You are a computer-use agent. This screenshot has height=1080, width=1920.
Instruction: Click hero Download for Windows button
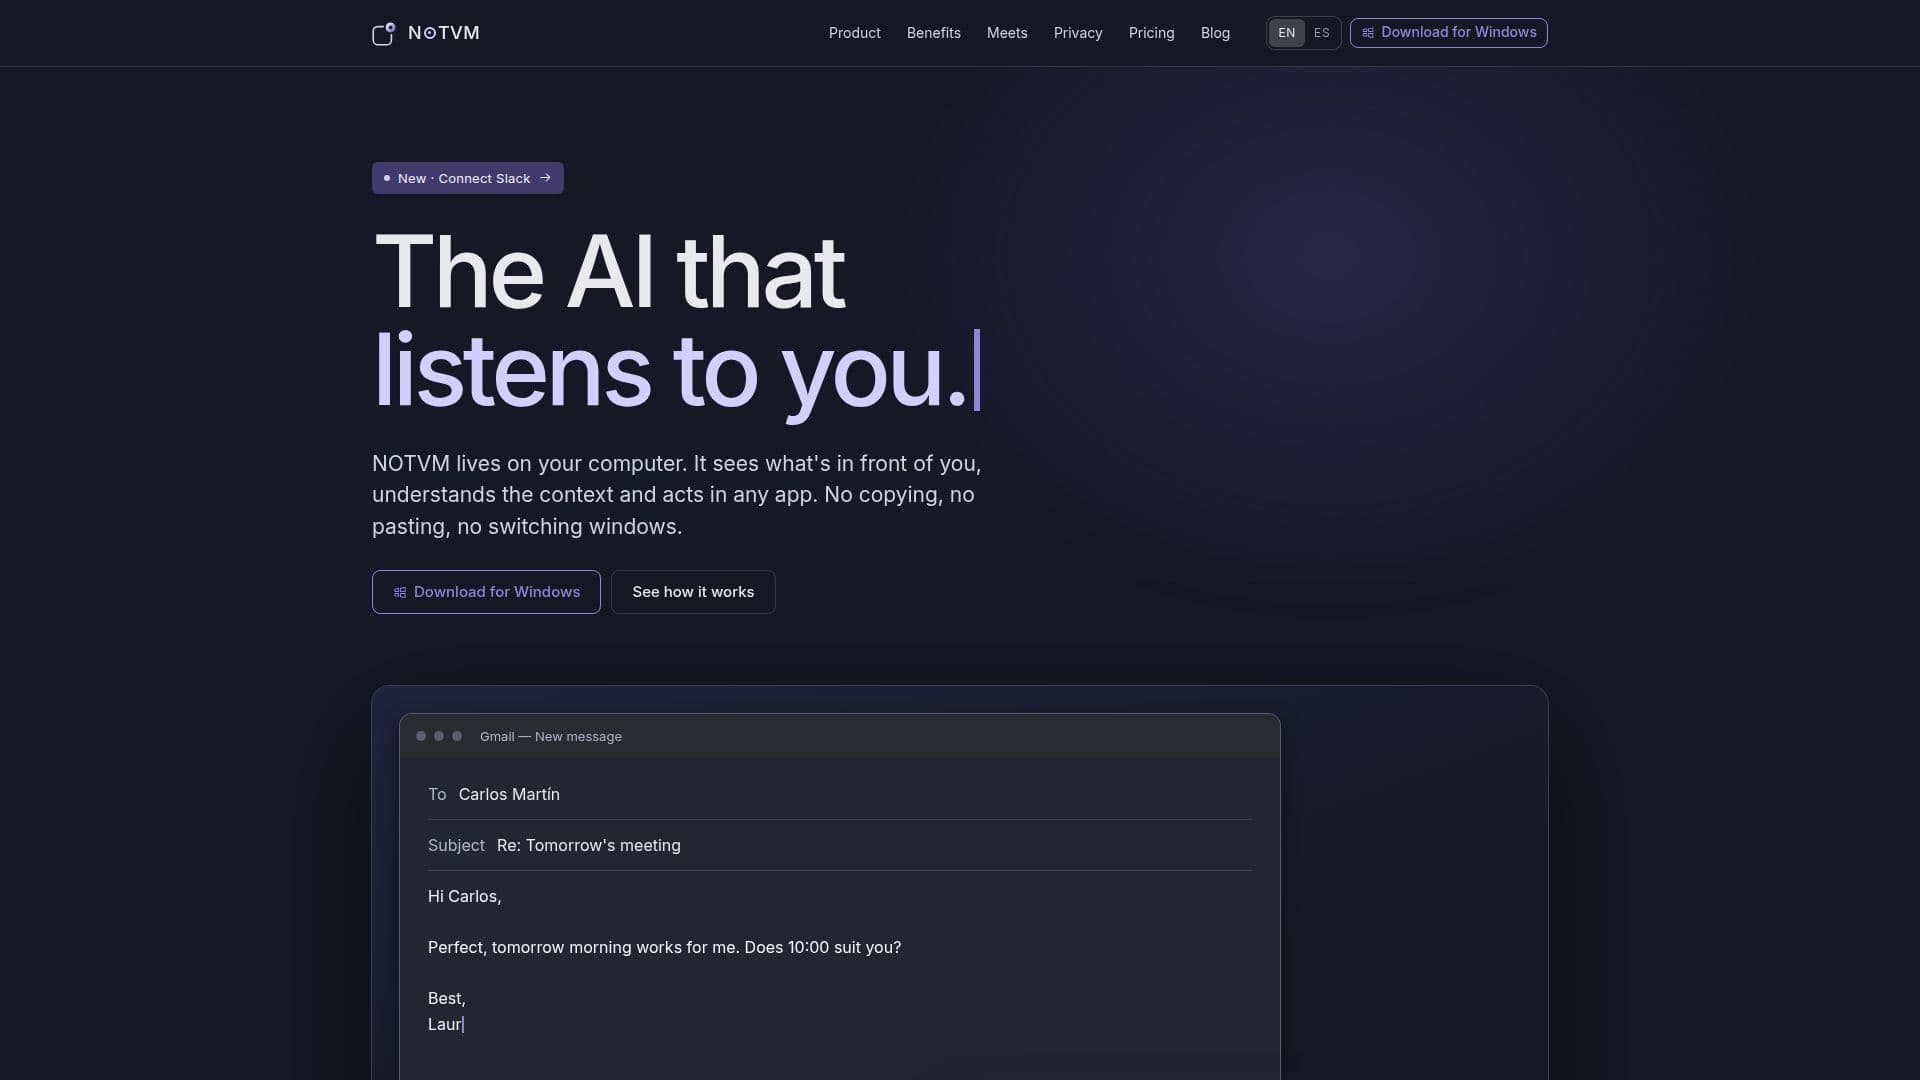click(x=486, y=592)
